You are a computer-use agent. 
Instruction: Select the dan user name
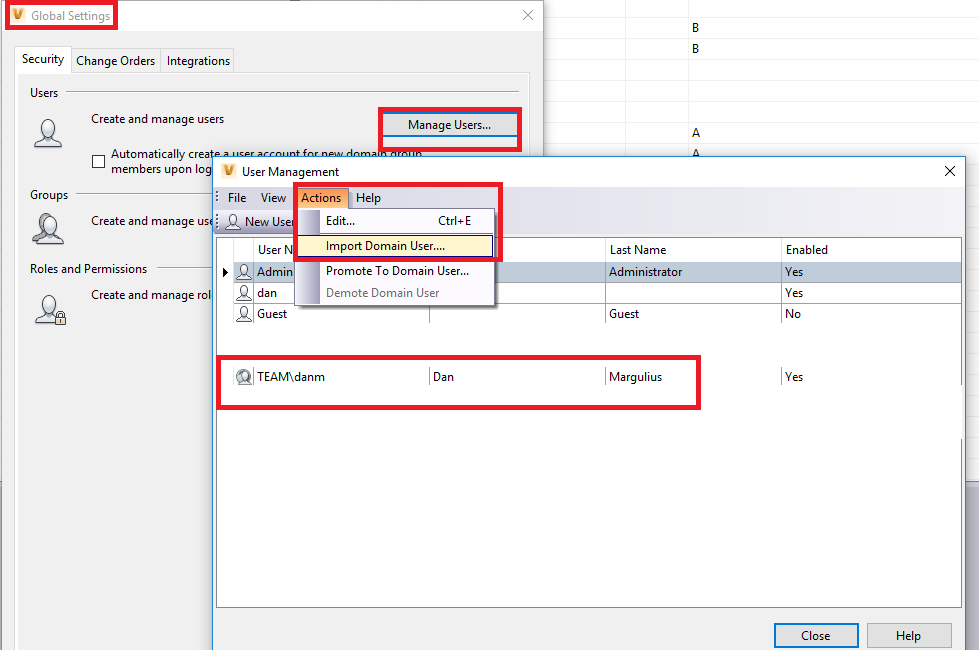tap(267, 293)
